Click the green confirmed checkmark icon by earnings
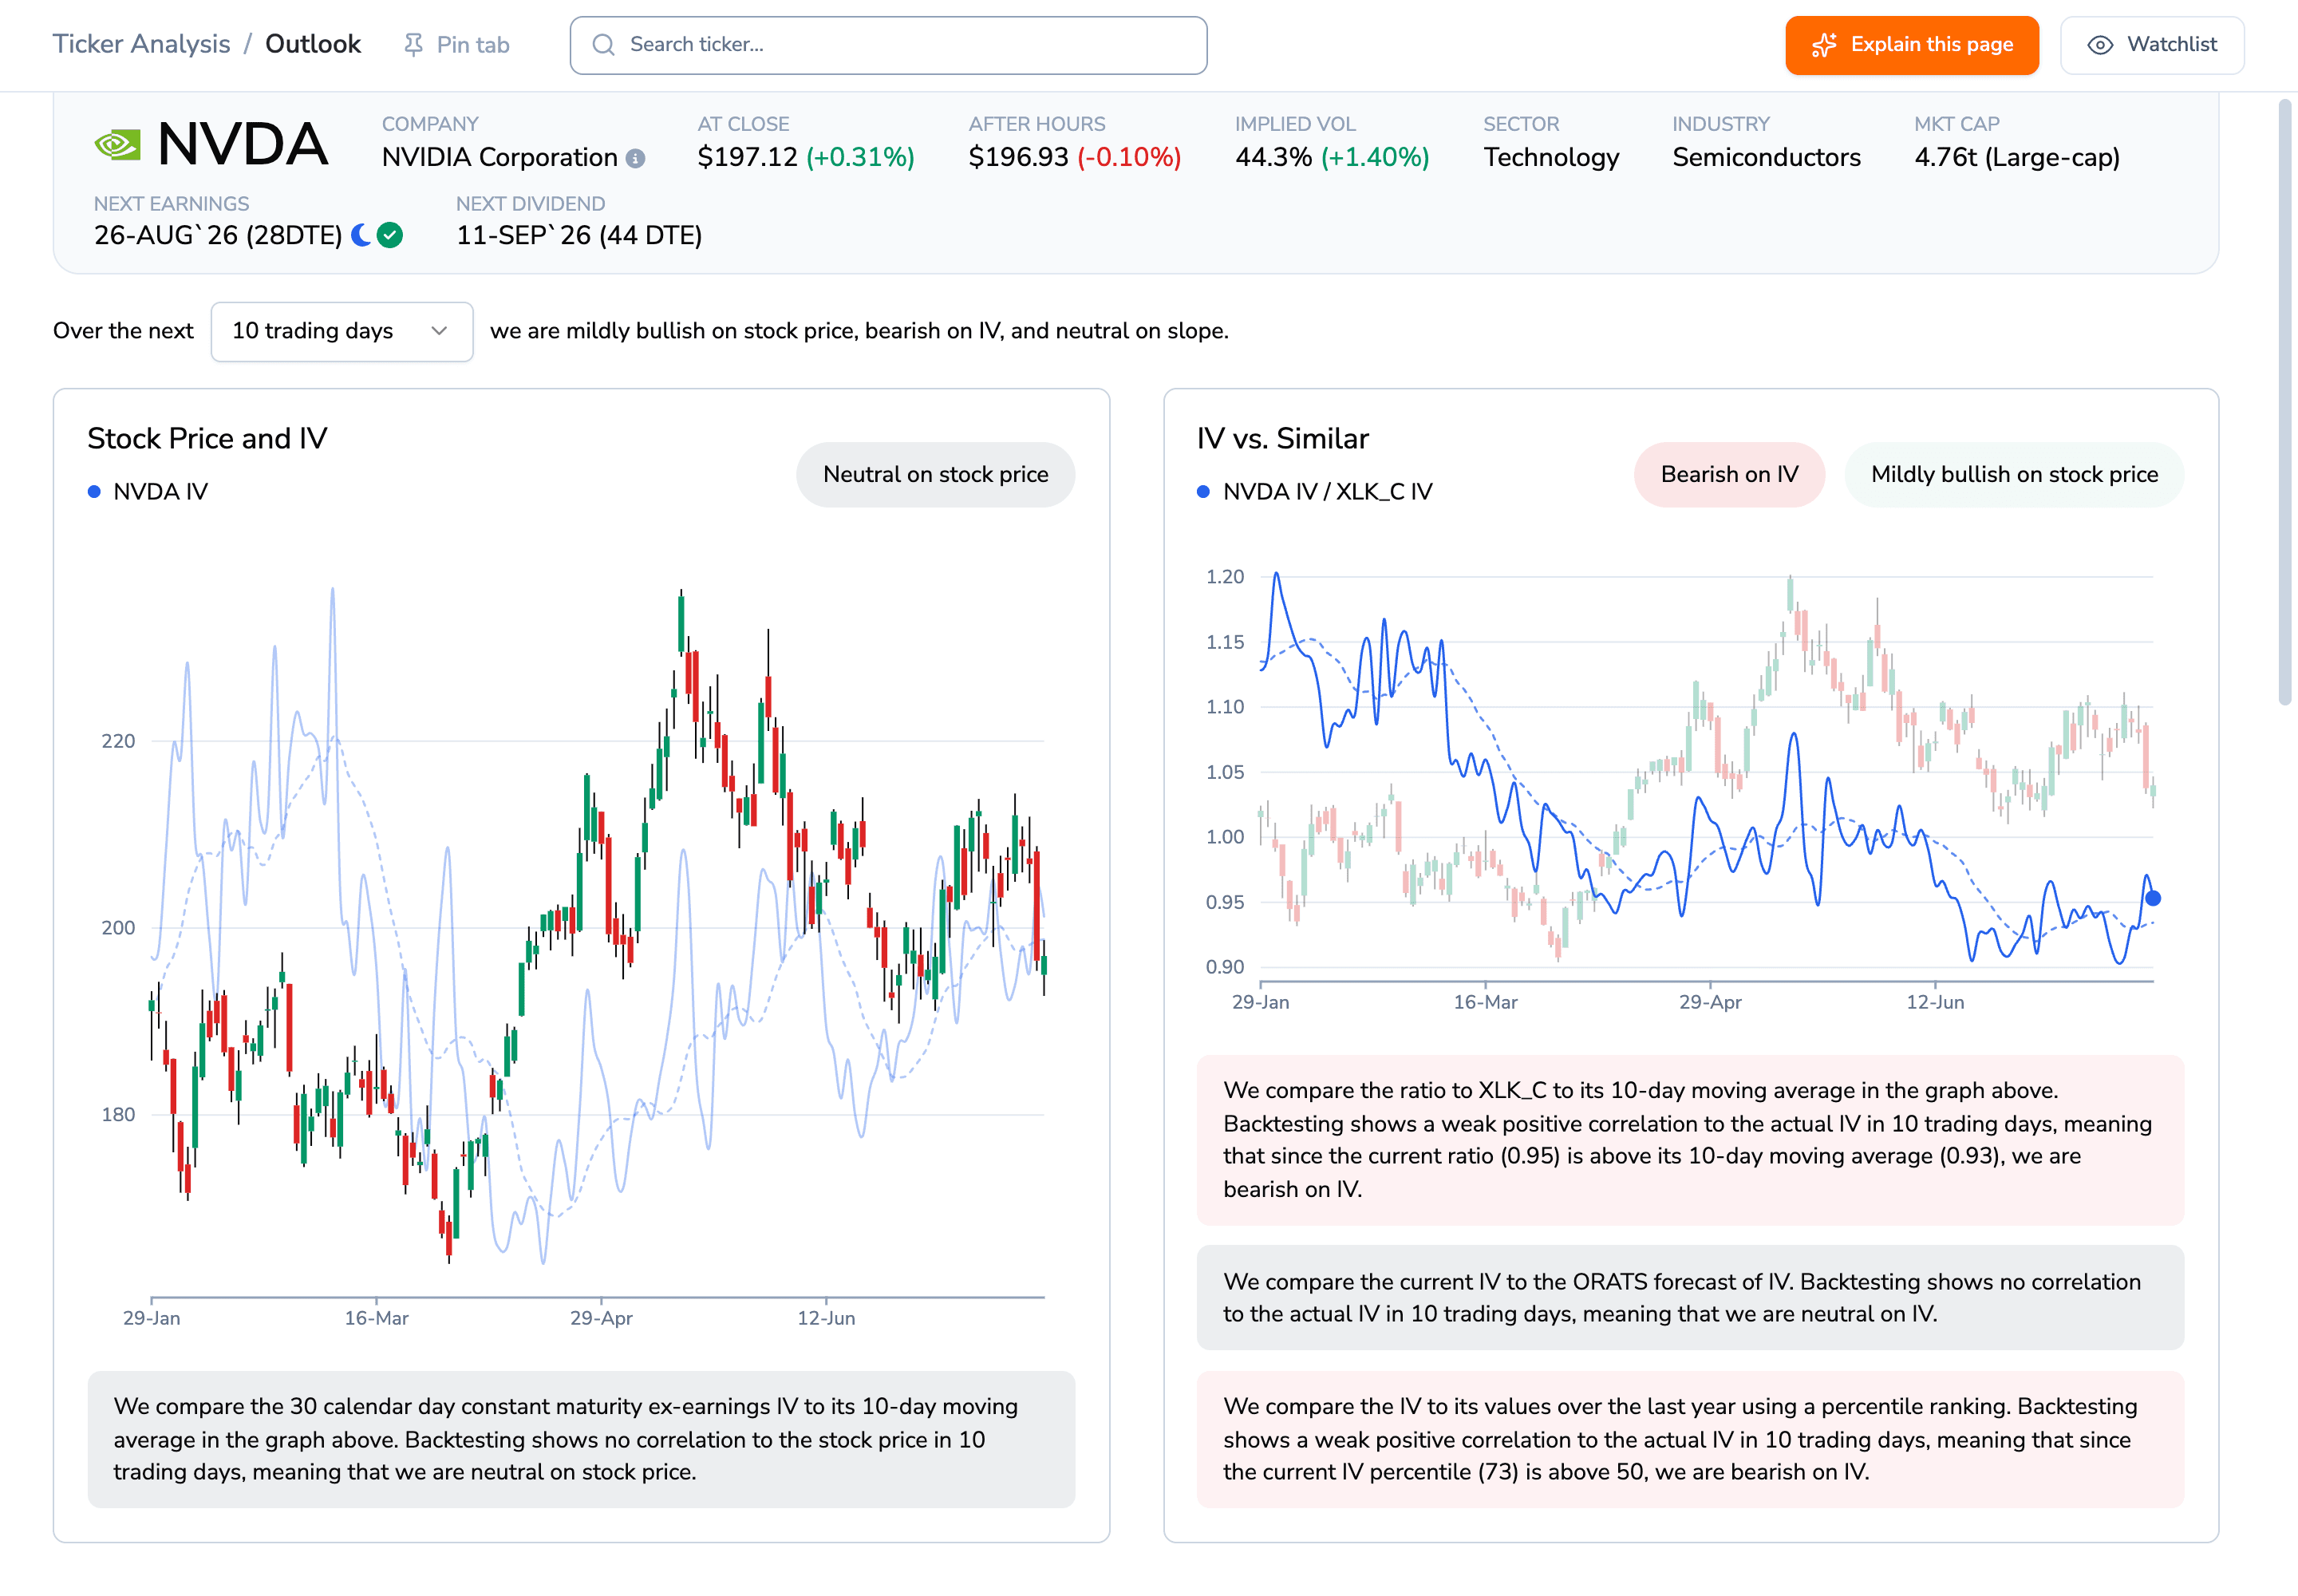The image size is (2298, 1596). coord(390,235)
